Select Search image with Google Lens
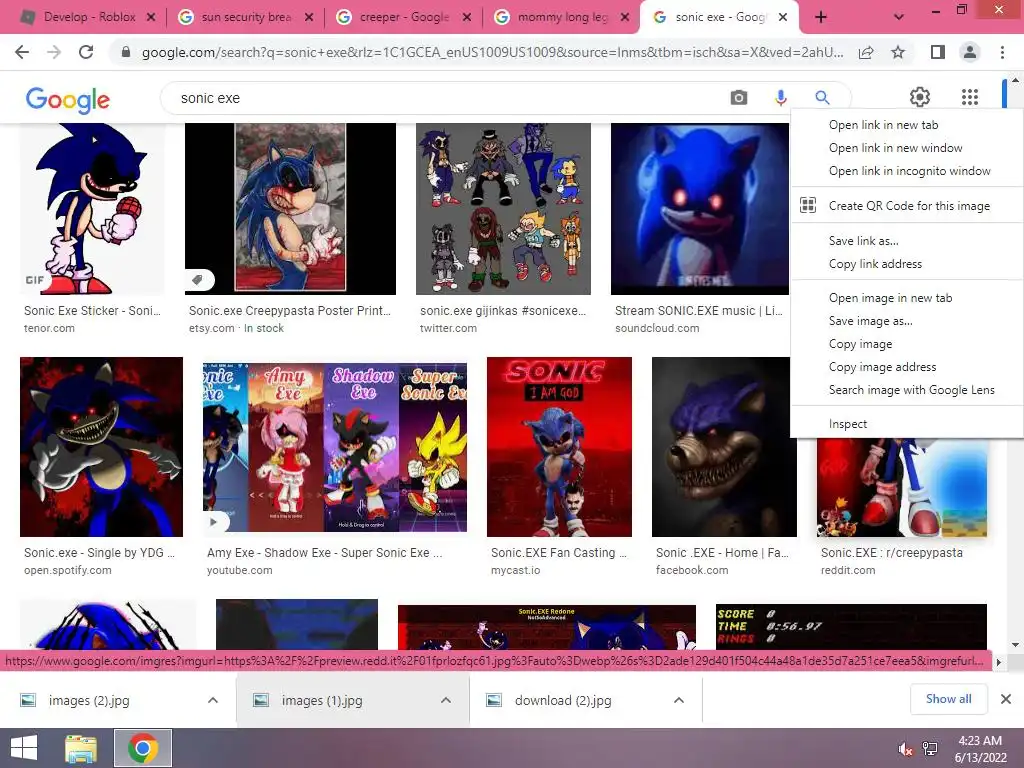This screenshot has width=1024, height=768. (x=906, y=390)
